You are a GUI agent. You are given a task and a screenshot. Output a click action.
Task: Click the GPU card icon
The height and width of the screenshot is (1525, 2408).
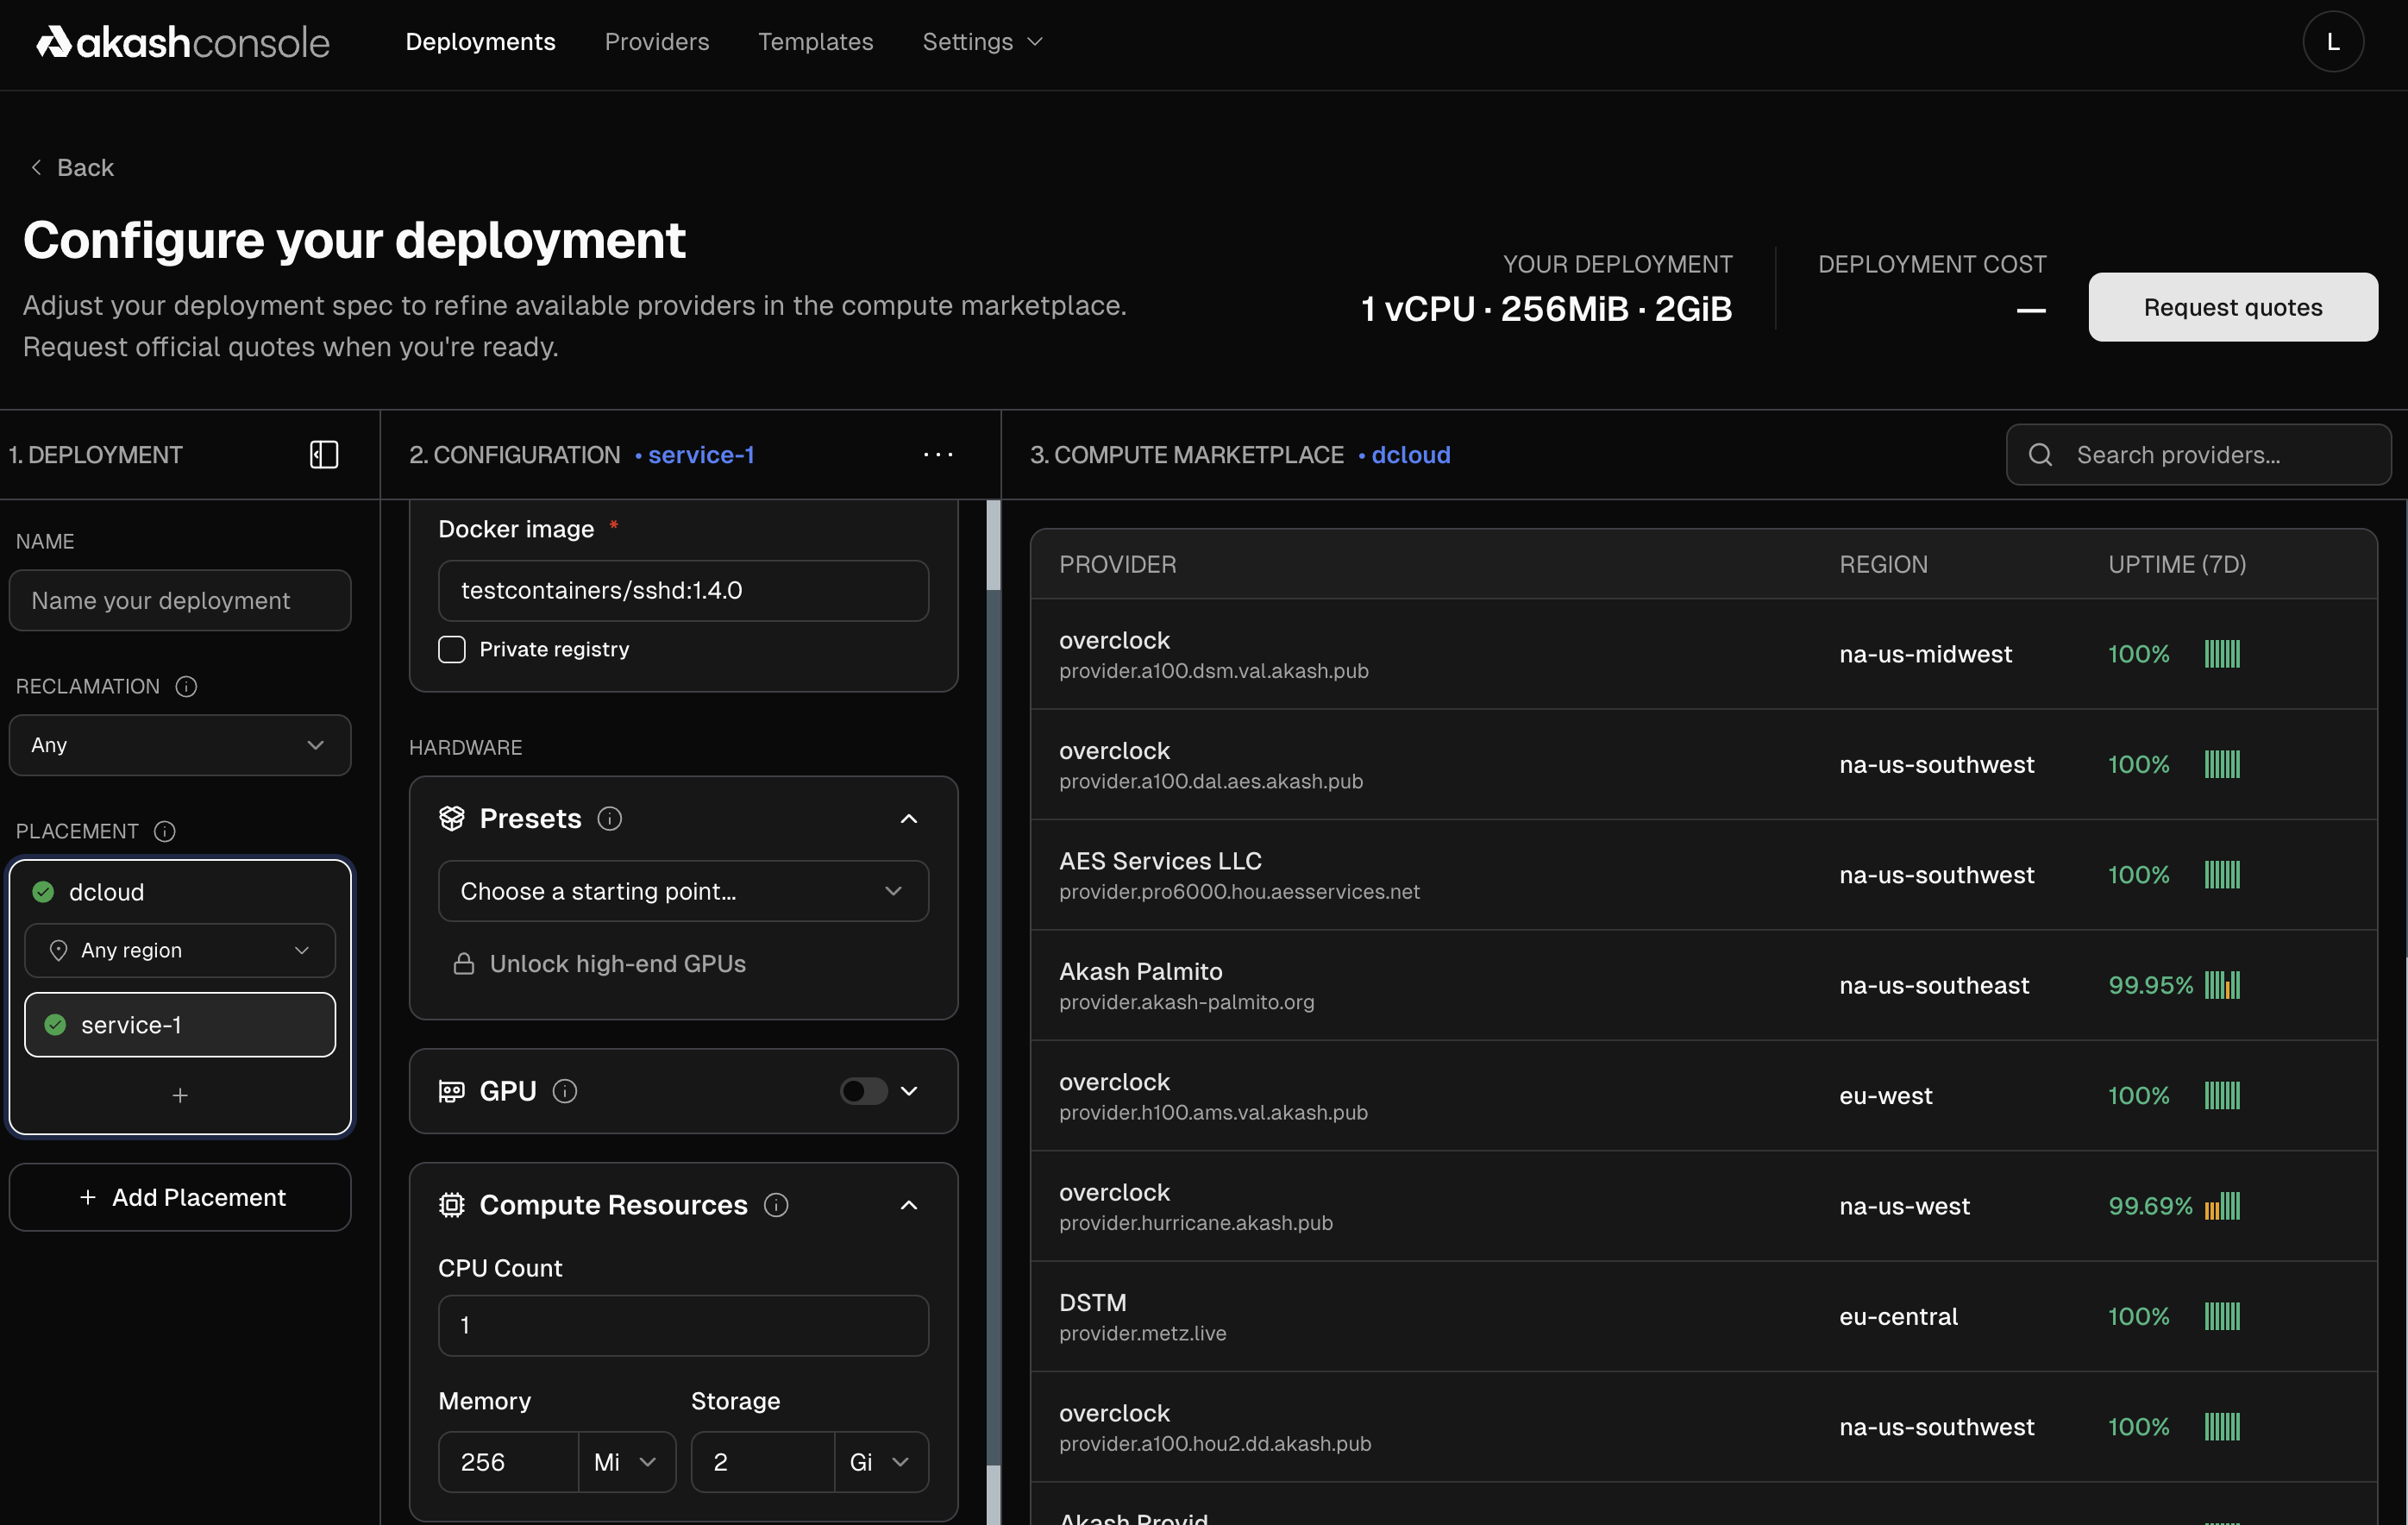[452, 1091]
